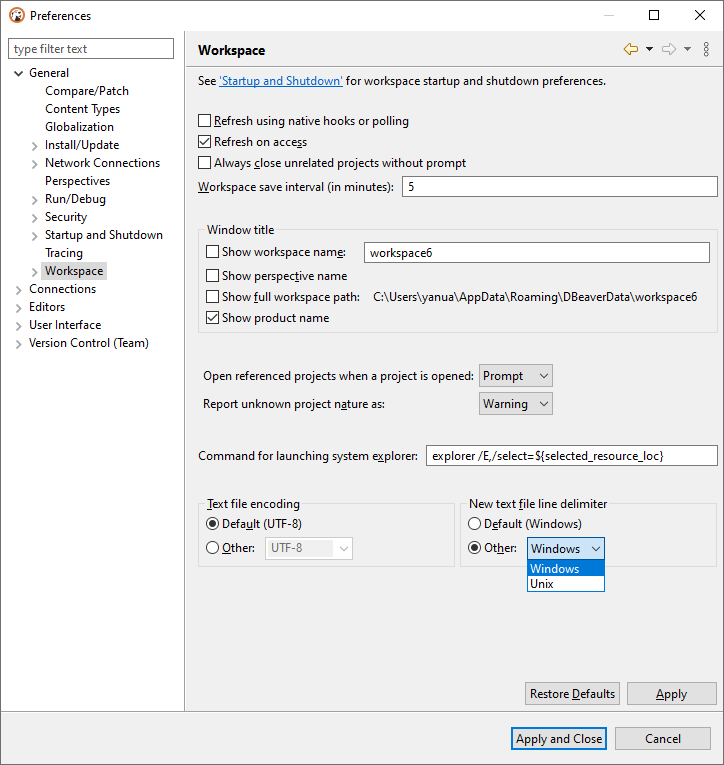This screenshot has height=765, width=724.
Task: Expand the Run/Debug tree node
Action: point(34,200)
